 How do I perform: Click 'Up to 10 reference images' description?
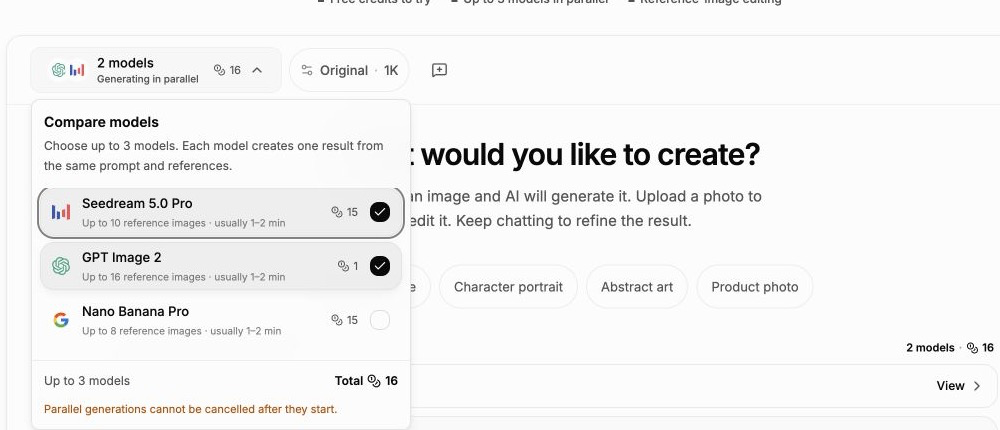tap(143, 223)
